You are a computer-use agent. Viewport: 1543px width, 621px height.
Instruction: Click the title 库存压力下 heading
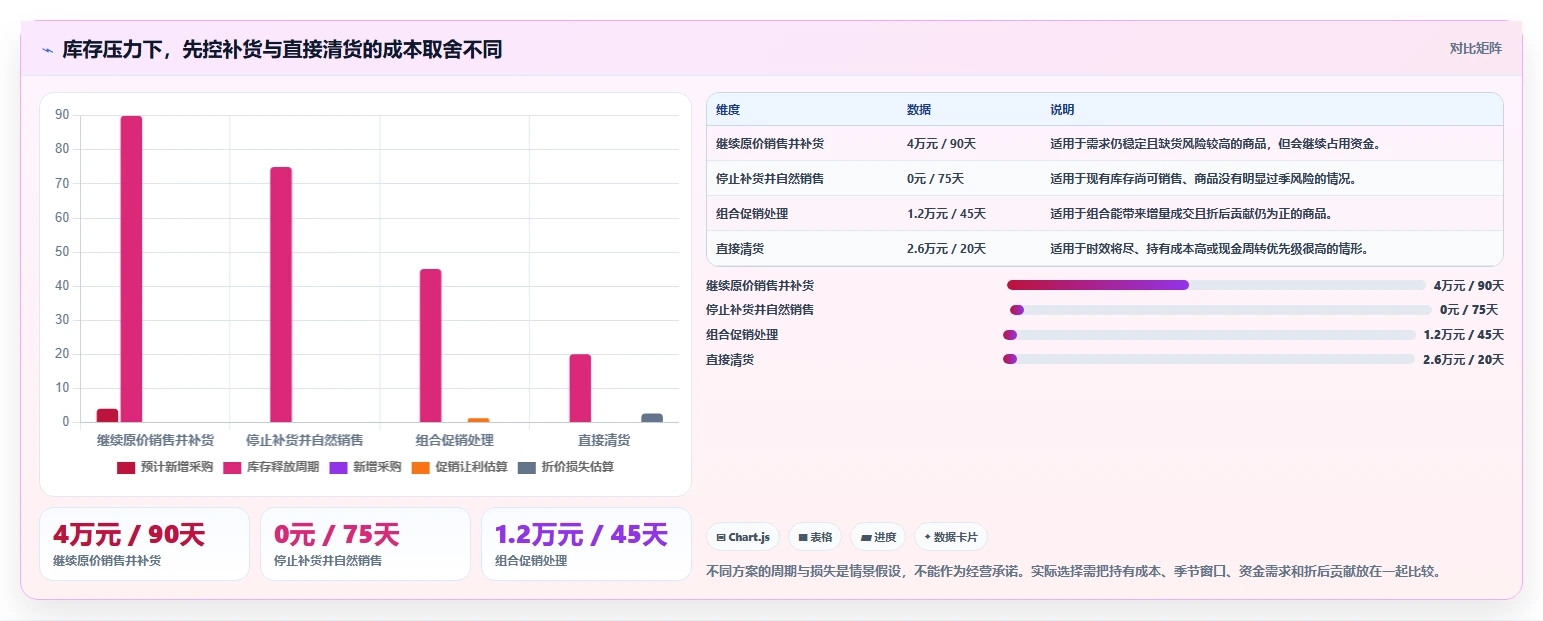(282, 50)
